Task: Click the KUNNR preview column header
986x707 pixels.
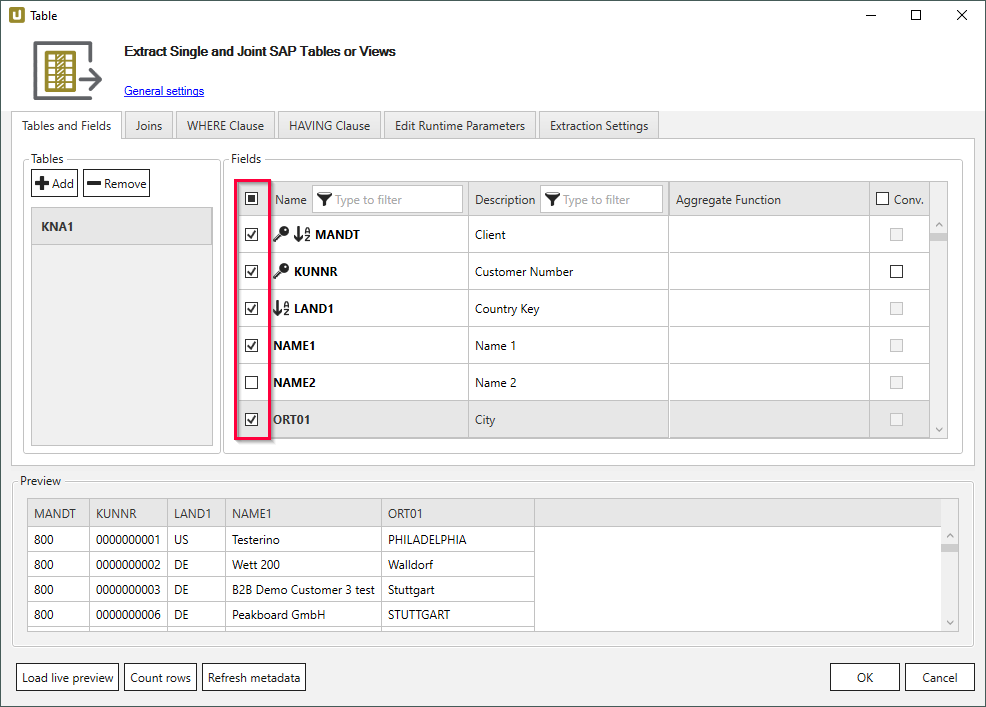Action: [128, 513]
